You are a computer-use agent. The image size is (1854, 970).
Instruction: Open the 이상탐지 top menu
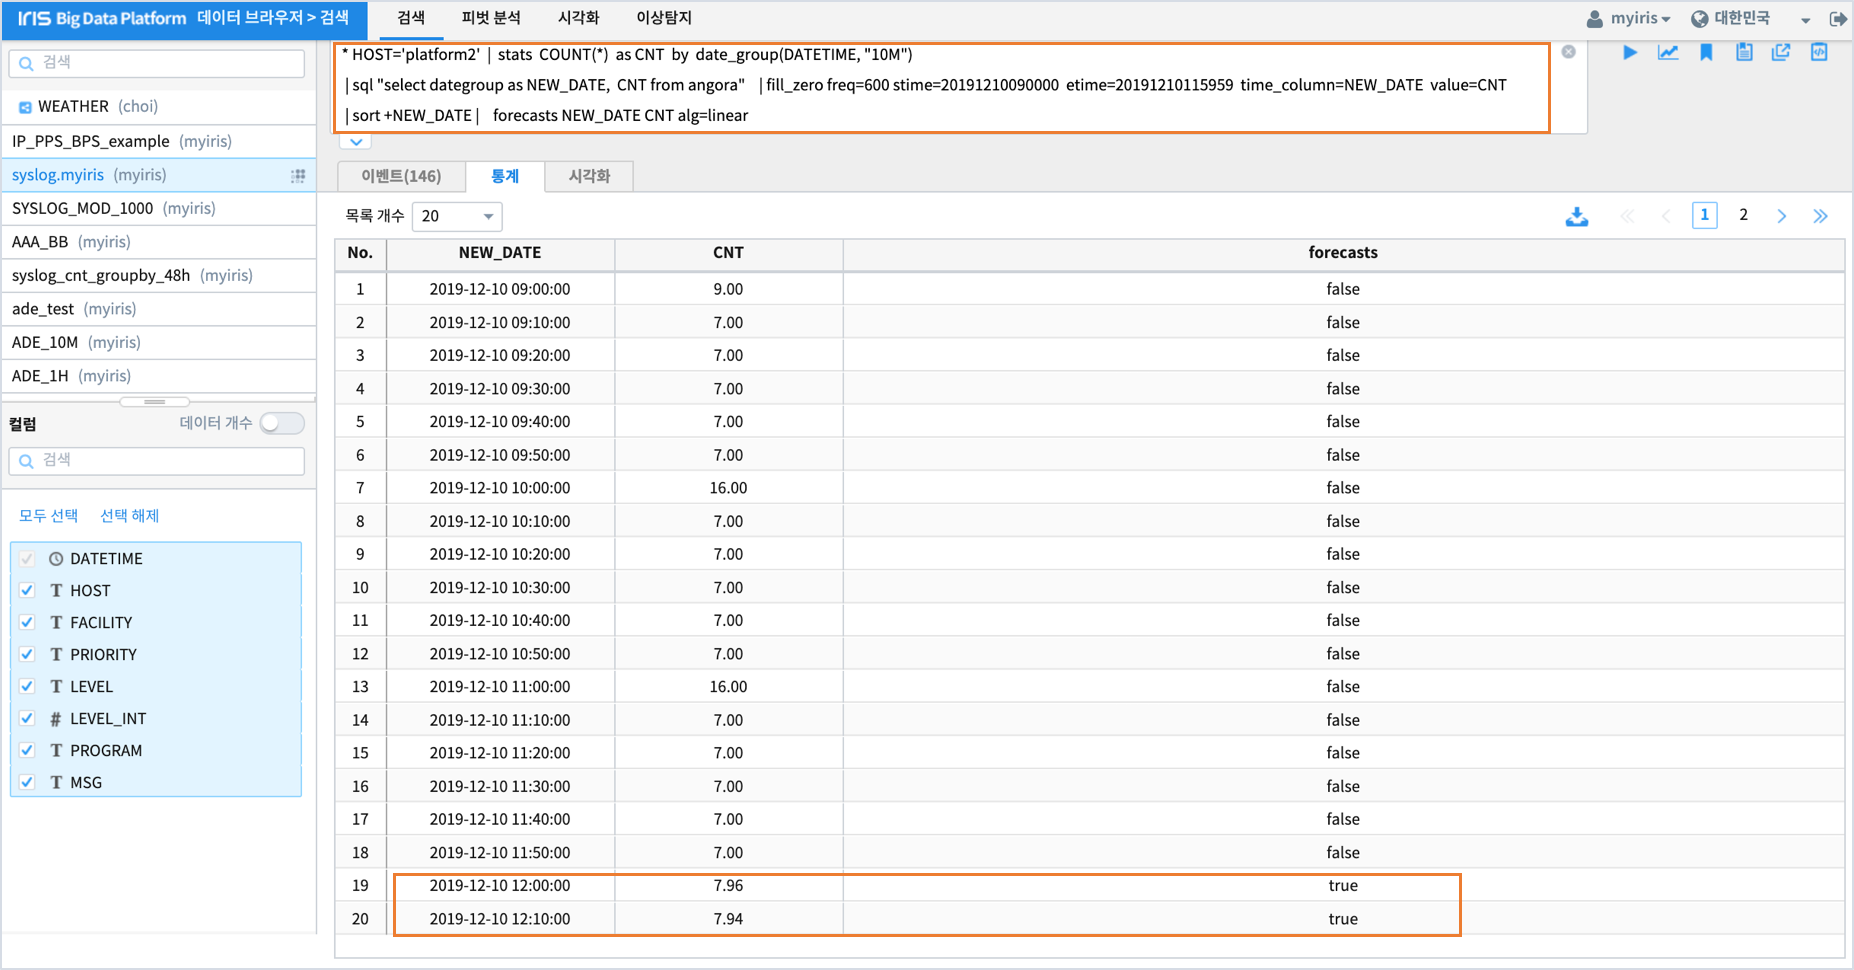664,18
